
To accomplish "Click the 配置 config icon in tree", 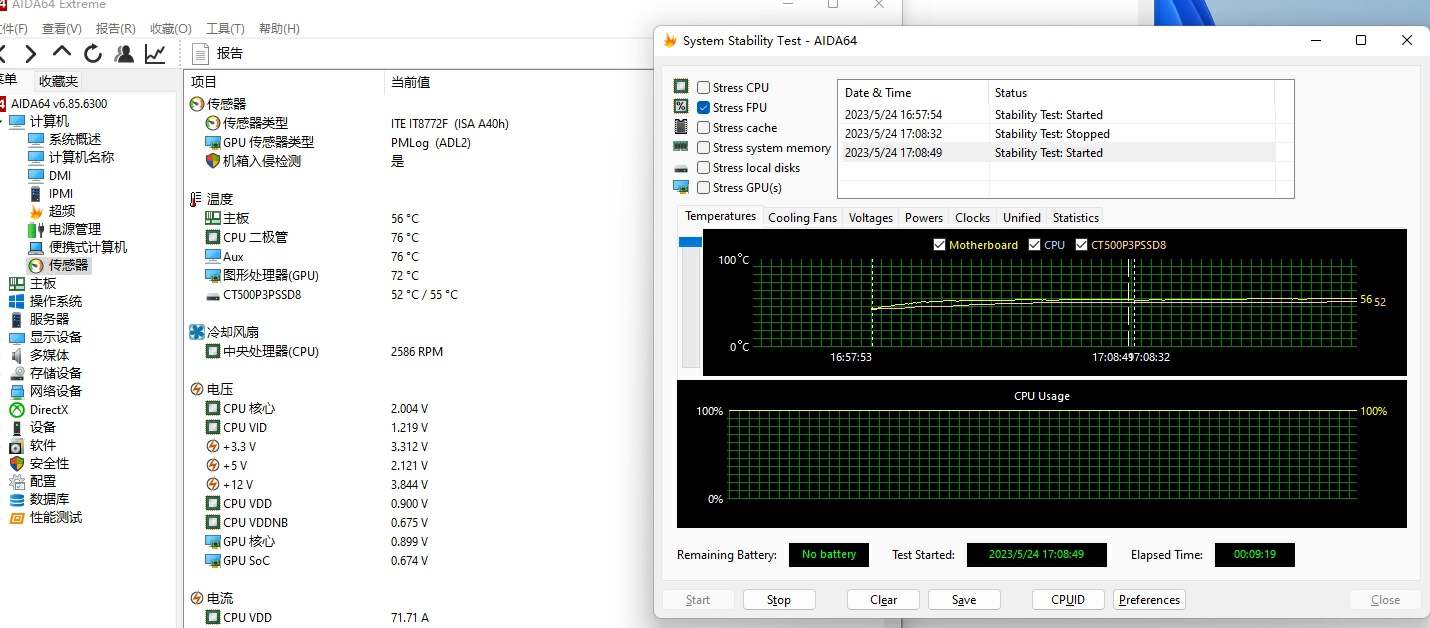I will tap(17, 481).
